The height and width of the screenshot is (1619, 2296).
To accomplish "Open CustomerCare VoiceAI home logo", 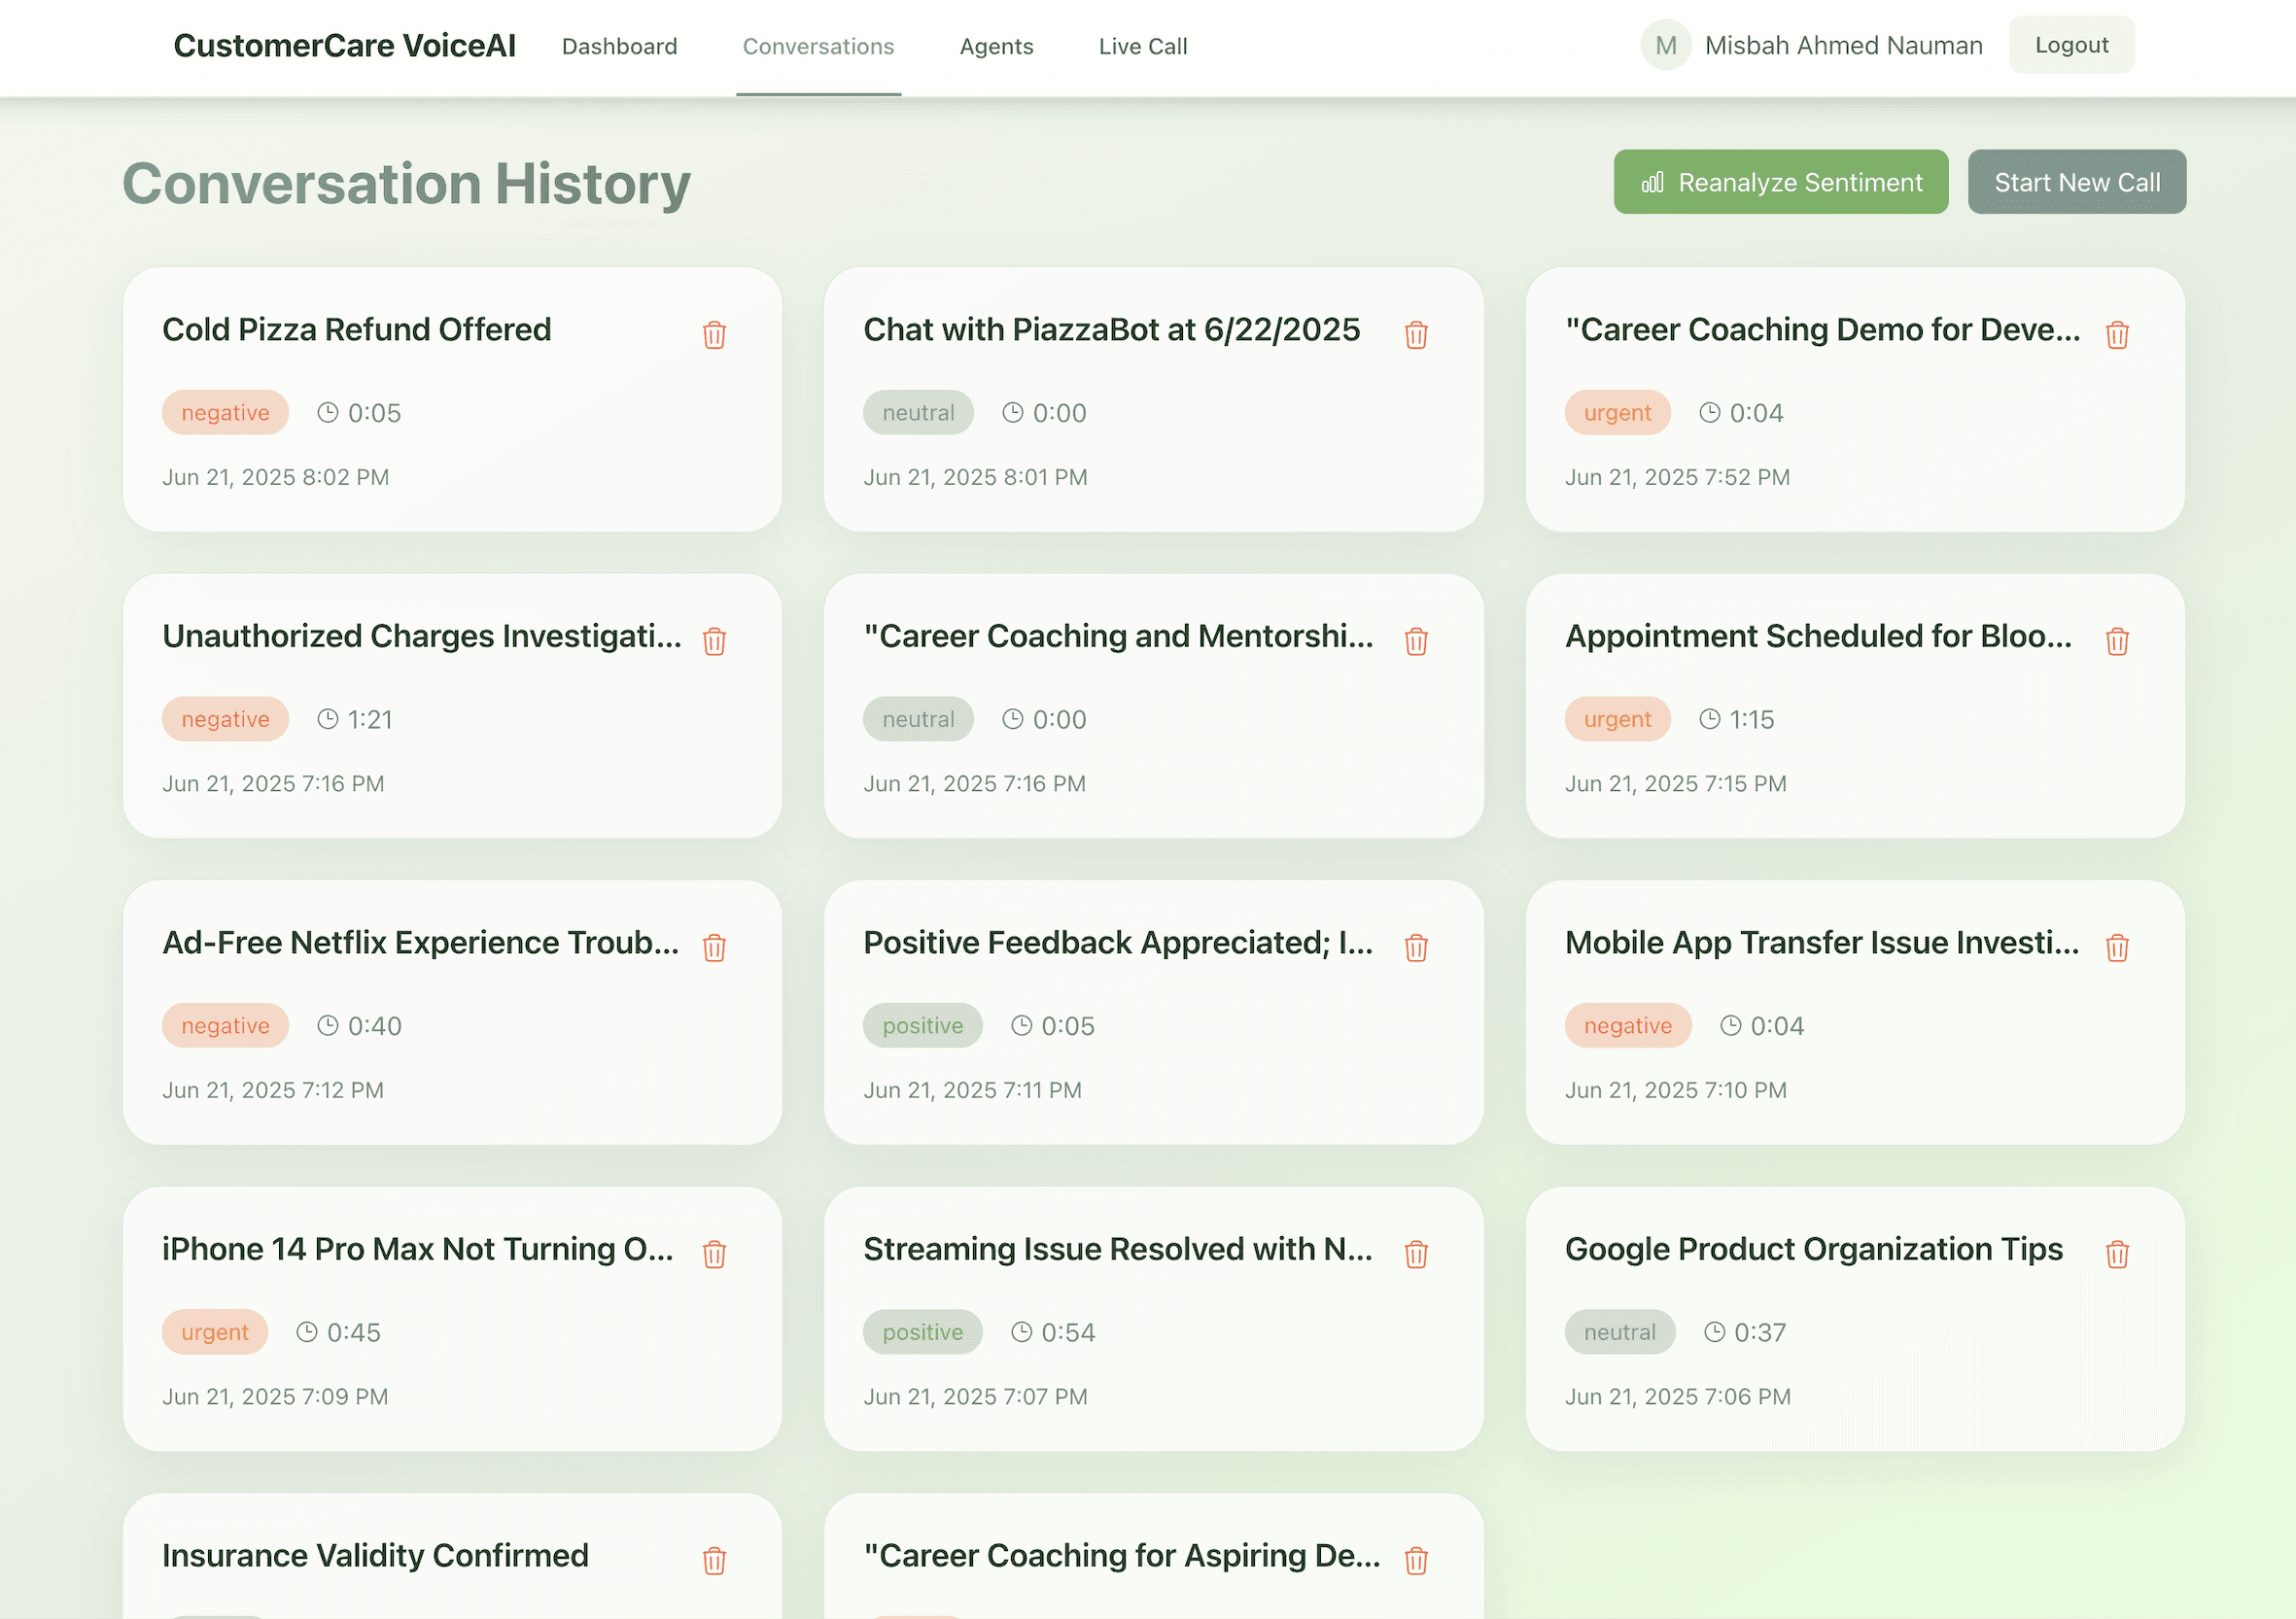I will 344,46.
